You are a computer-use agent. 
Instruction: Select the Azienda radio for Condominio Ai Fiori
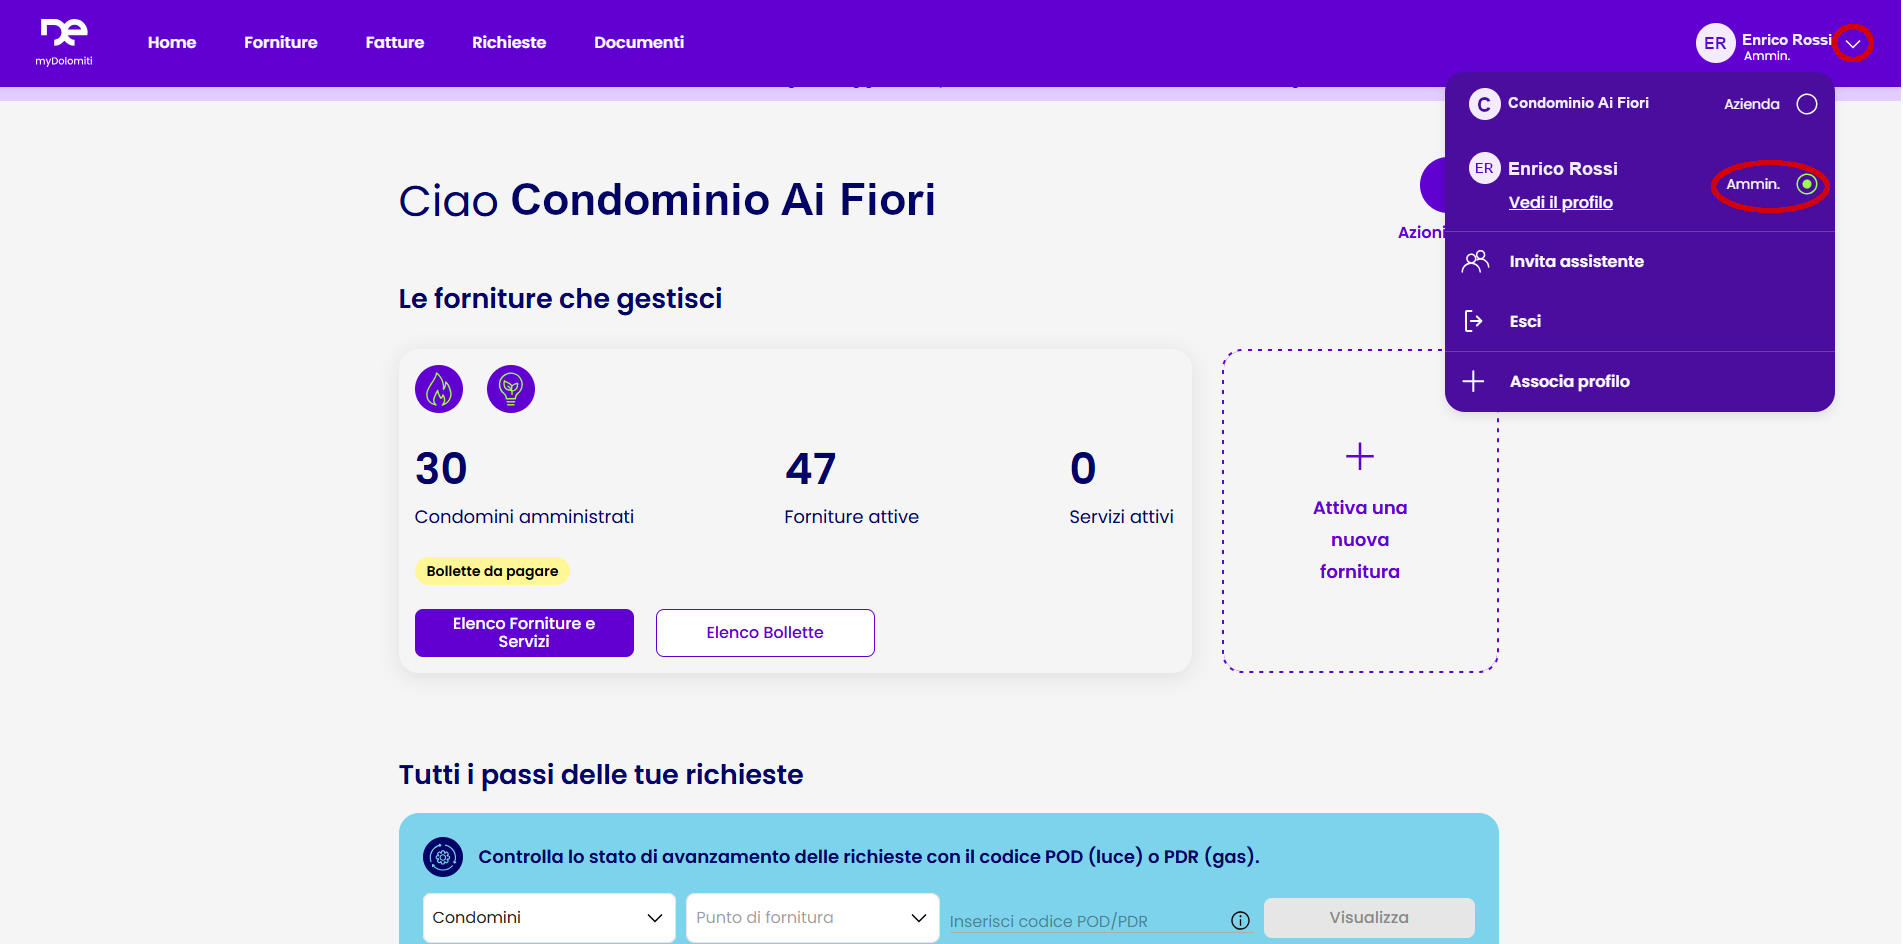(1807, 103)
